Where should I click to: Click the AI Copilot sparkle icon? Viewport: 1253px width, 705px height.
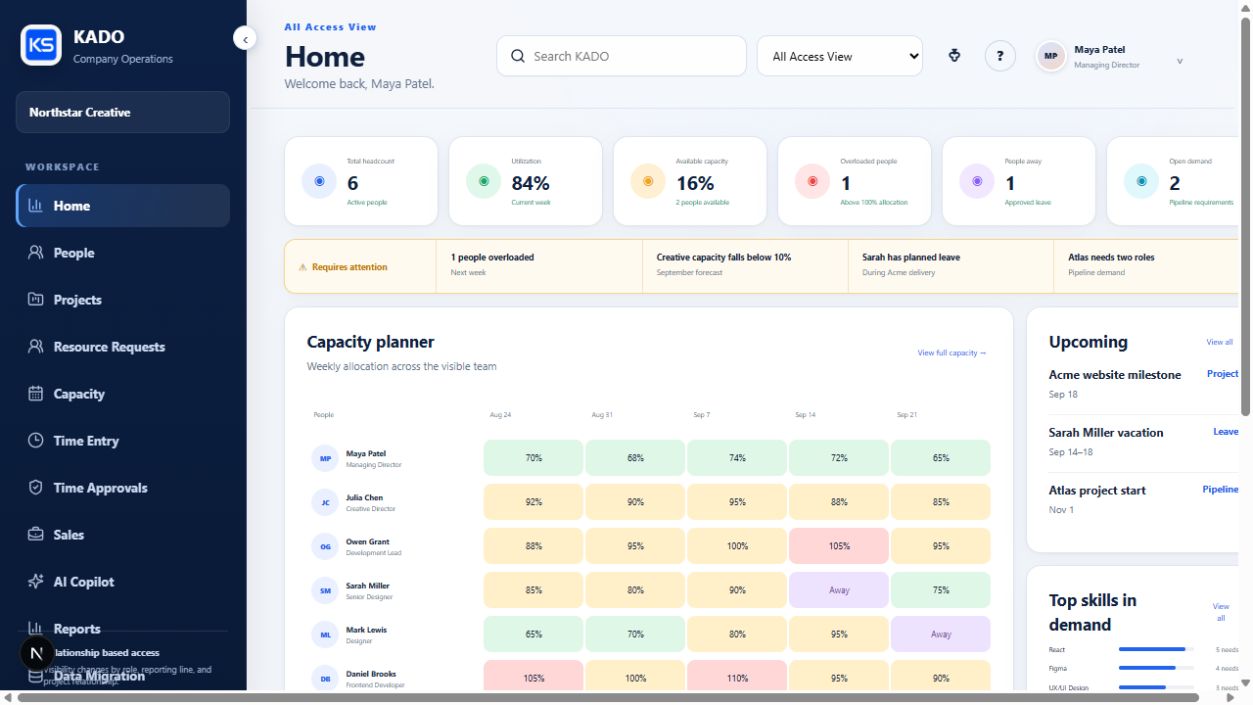pyautogui.click(x=36, y=581)
